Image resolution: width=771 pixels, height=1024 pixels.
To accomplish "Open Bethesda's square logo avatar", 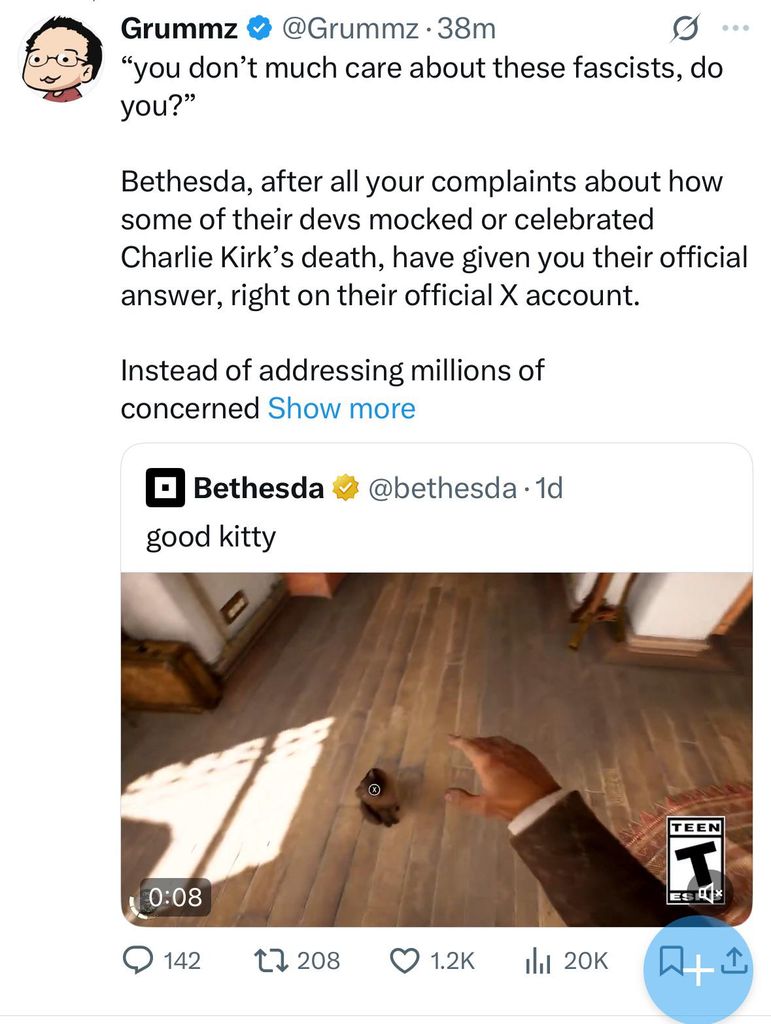I will click(165, 488).
